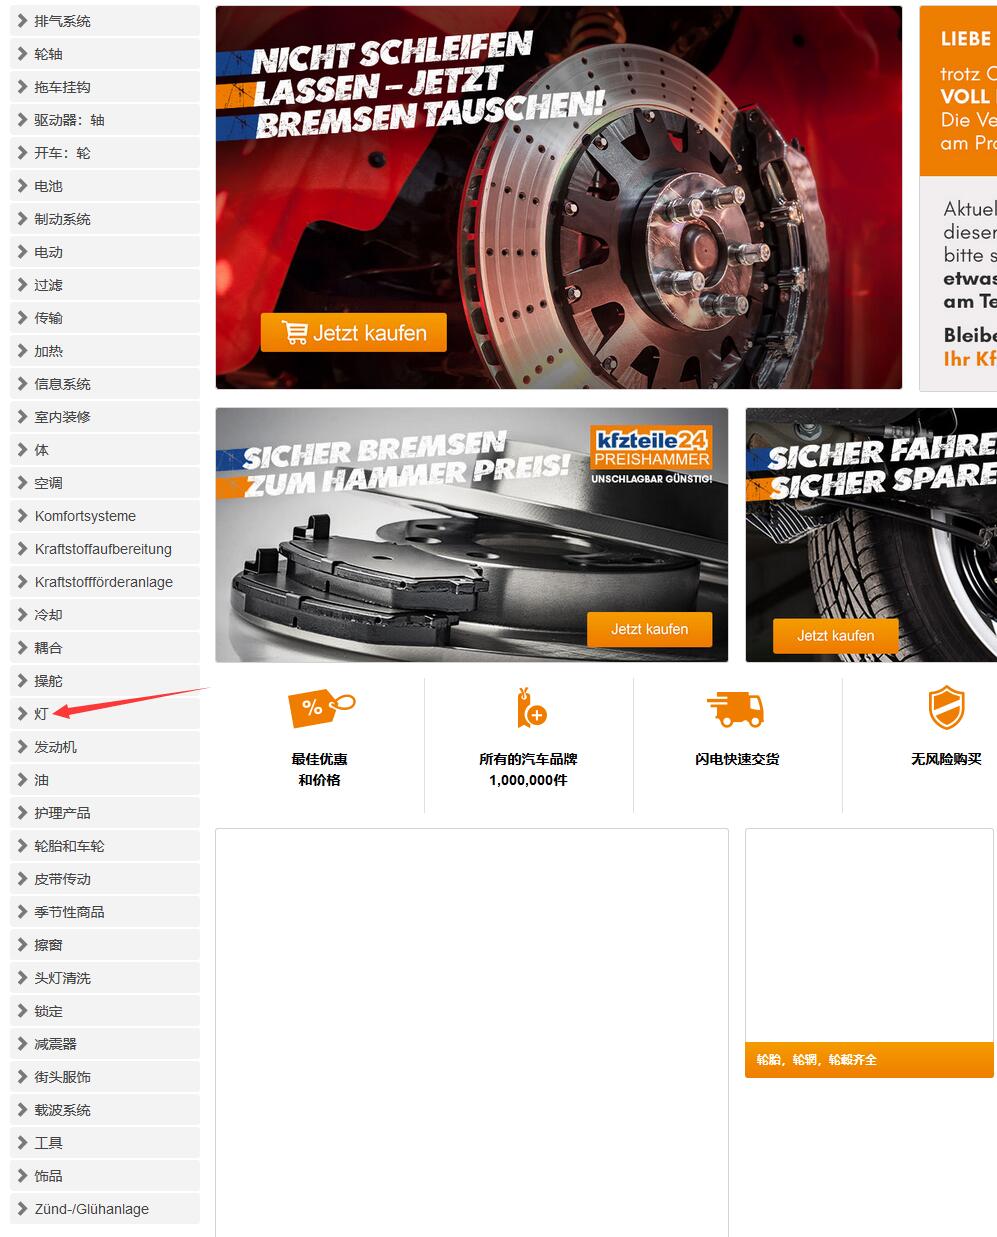The width and height of the screenshot is (997, 1237).
Task: Expand the 灯 category chevron
Action: (22, 713)
